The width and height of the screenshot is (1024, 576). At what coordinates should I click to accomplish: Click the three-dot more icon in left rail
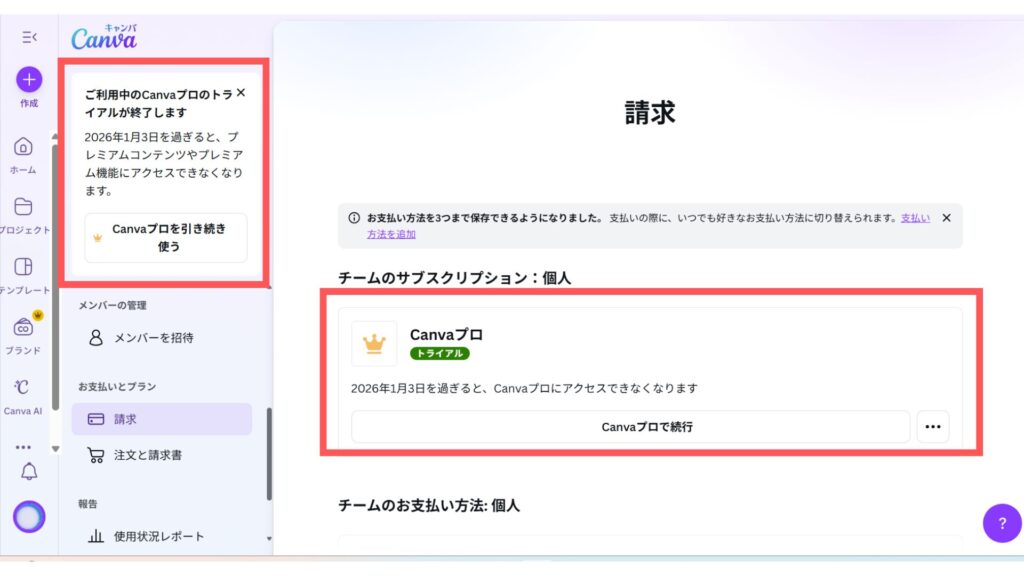pos(23,447)
